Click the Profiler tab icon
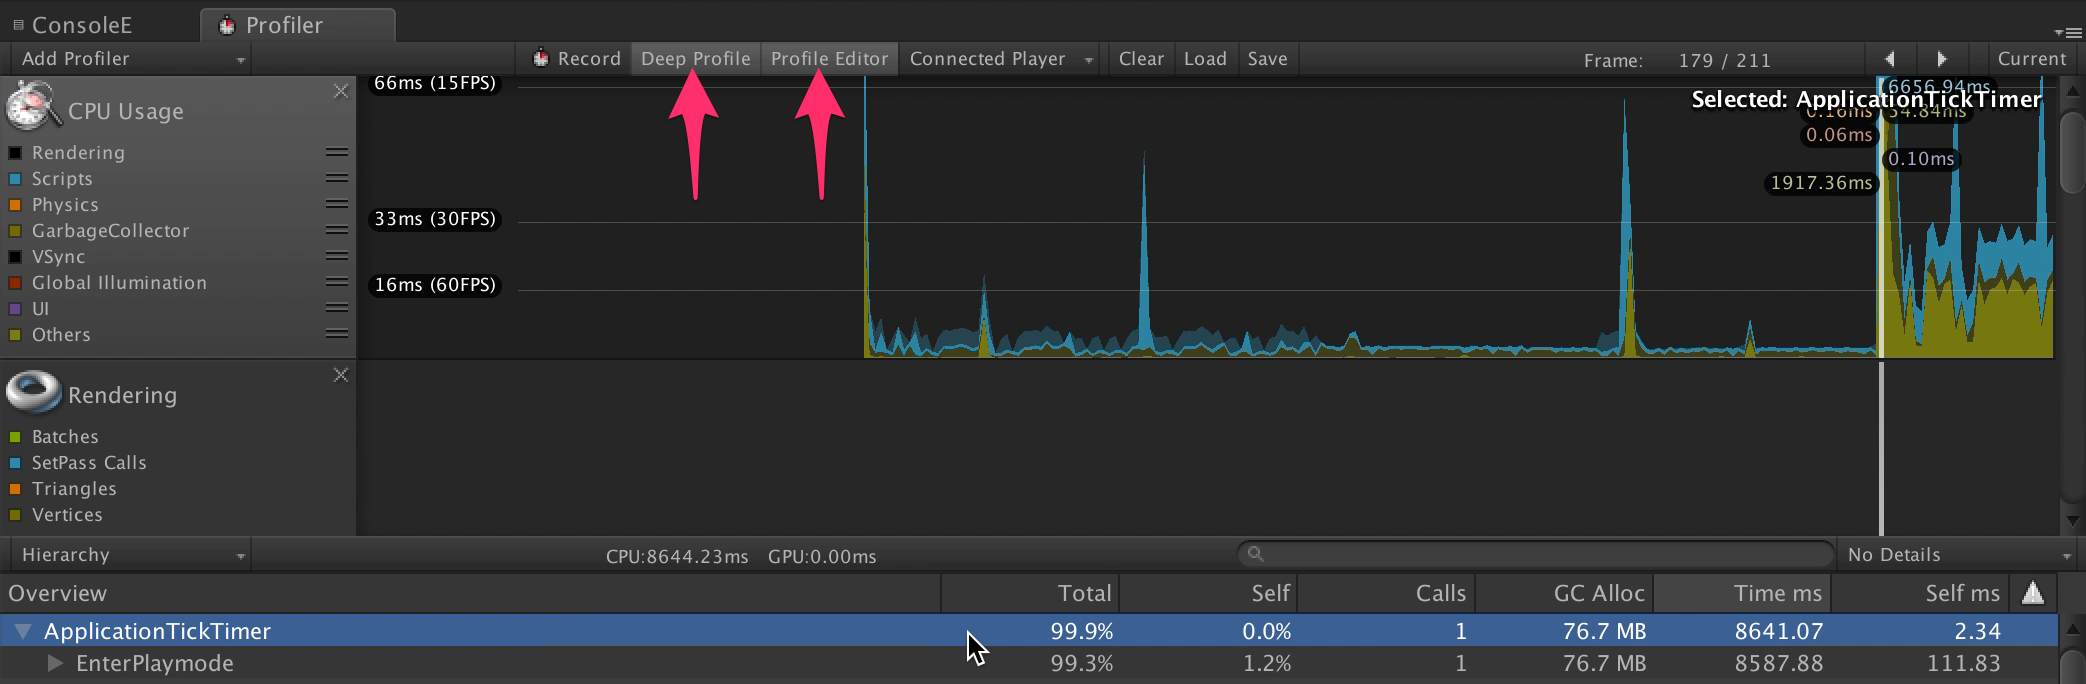Viewport: 2086px width, 684px height. tap(227, 26)
